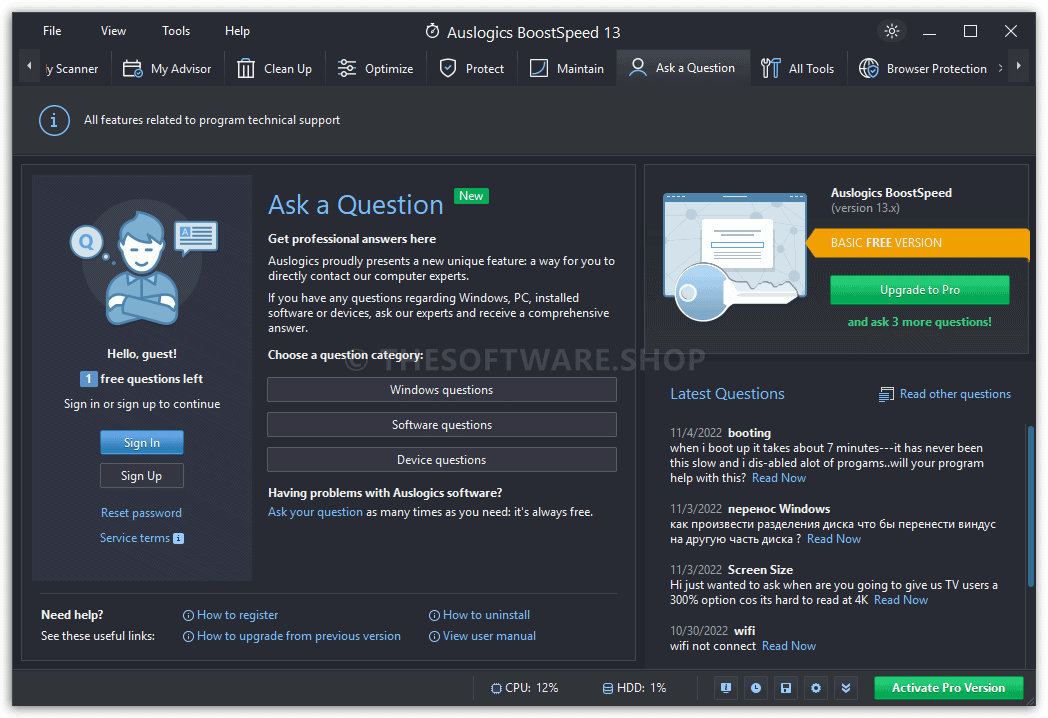This screenshot has height=718, width=1048.
Task: Open the Tools menu
Action: click(x=176, y=31)
